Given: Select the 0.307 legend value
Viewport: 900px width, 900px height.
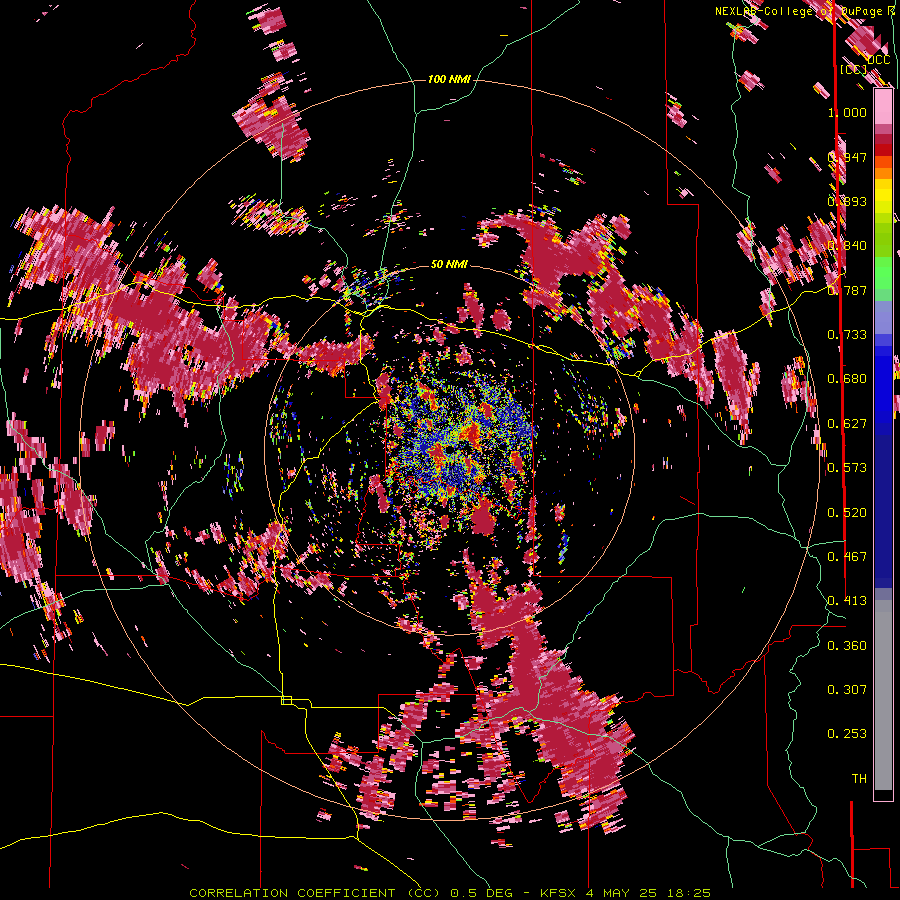Looking at the screenshot, I should (x=847, y=690).
